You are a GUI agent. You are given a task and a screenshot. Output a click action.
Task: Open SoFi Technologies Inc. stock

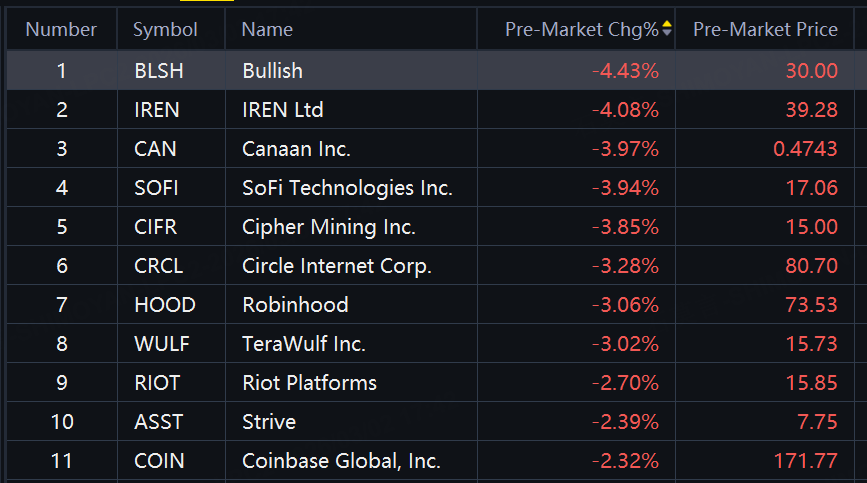(x=347, y=188)
